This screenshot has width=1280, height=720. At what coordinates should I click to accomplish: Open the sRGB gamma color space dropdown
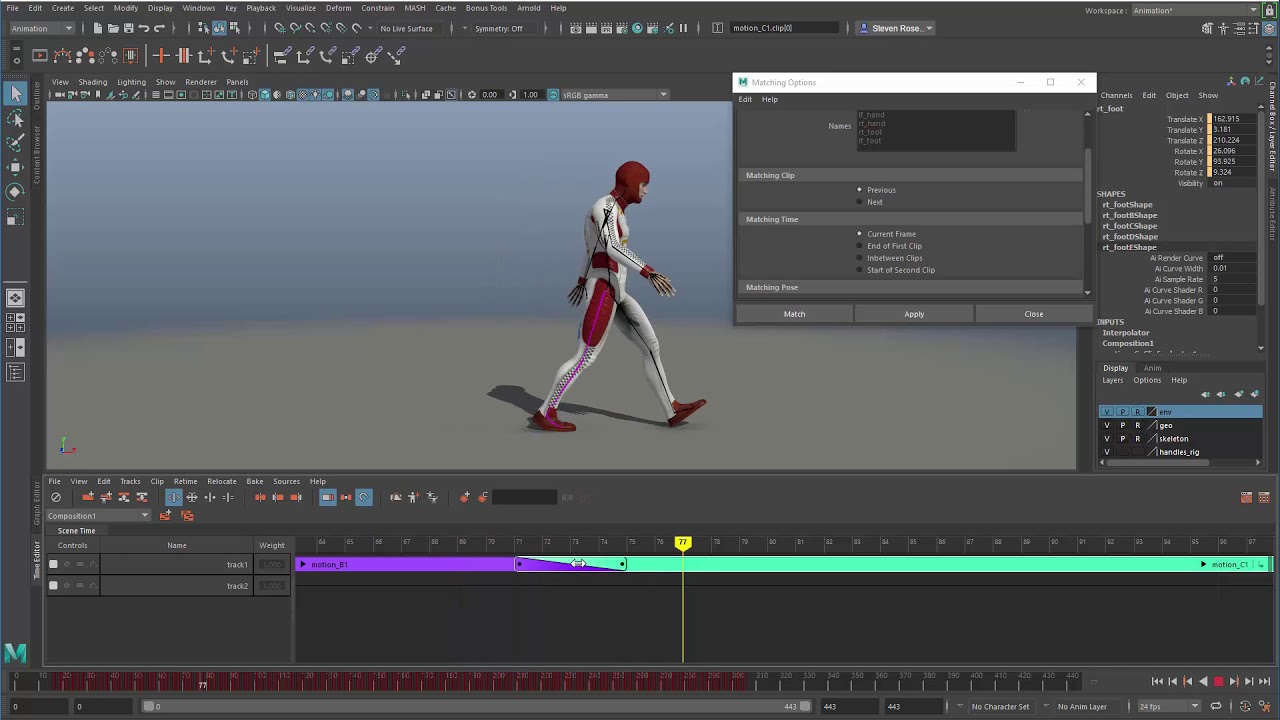click(x=615, y=95)
